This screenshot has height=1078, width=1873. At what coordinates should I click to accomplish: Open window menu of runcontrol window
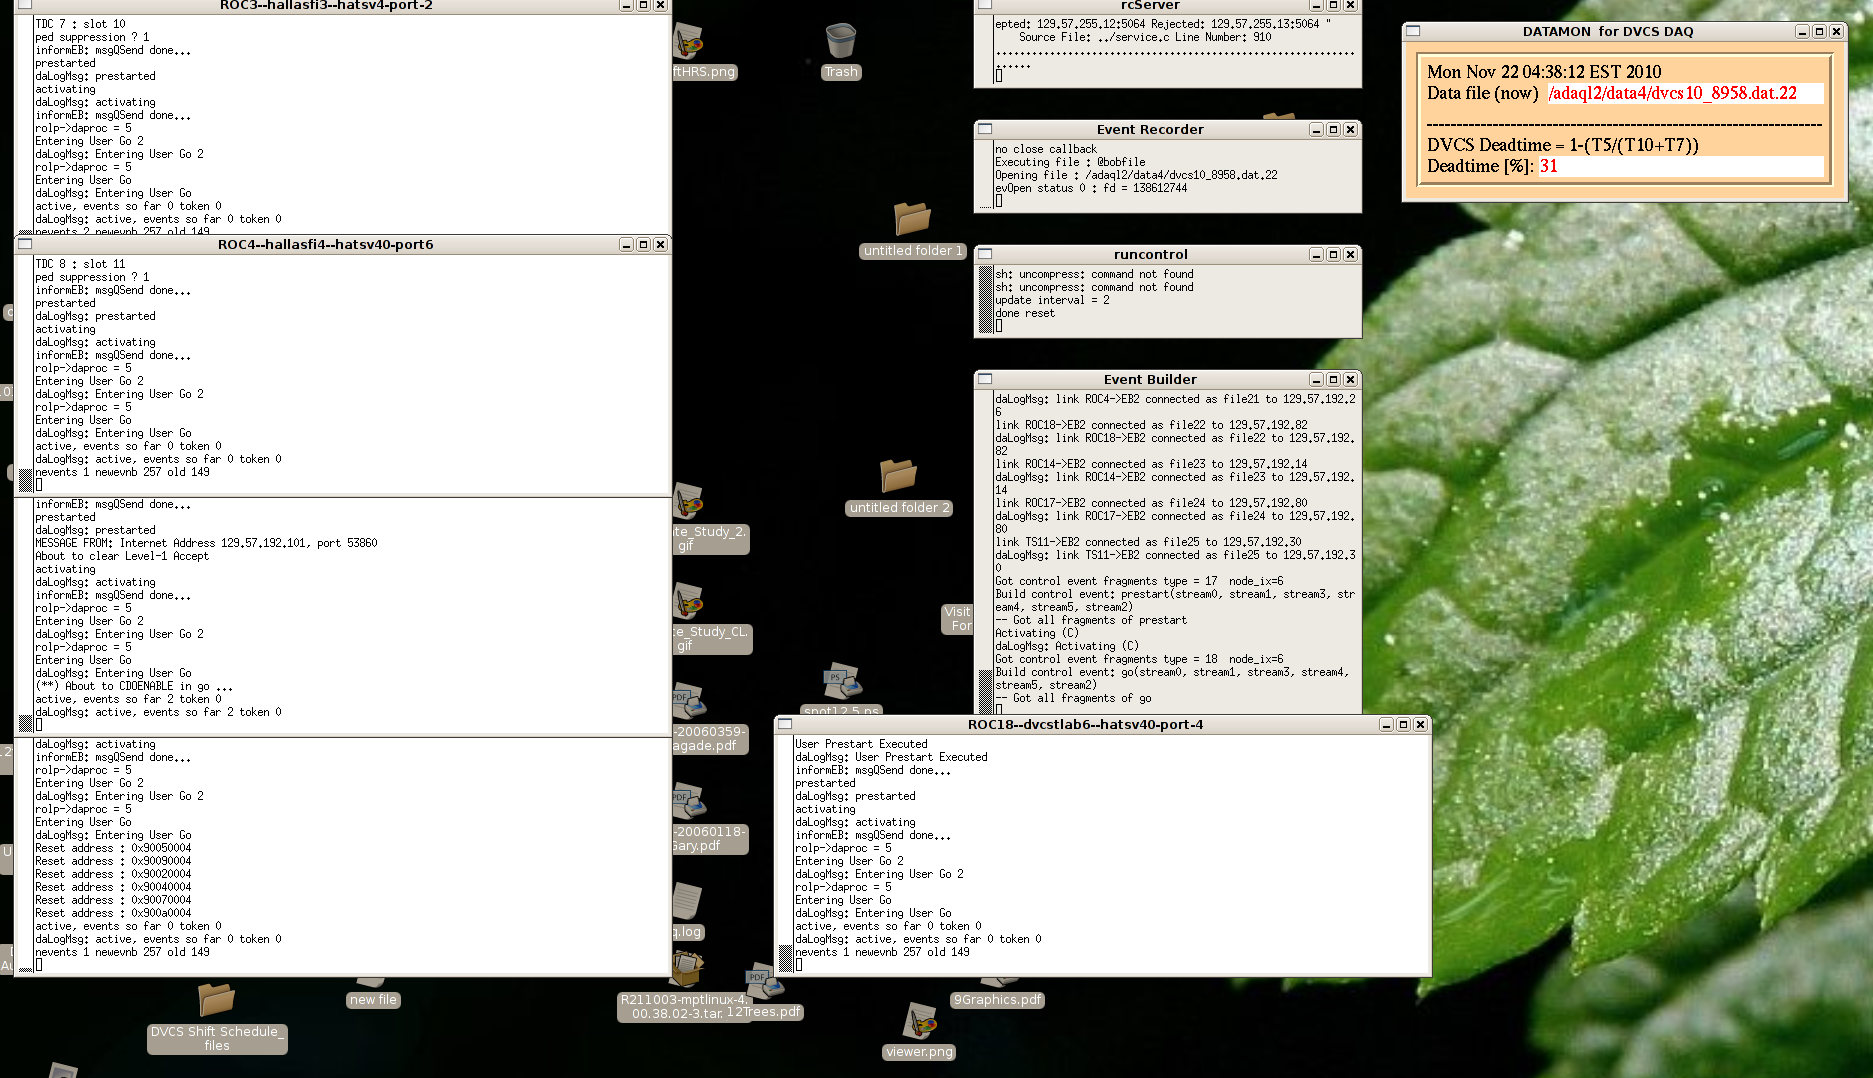pos(985,254)
